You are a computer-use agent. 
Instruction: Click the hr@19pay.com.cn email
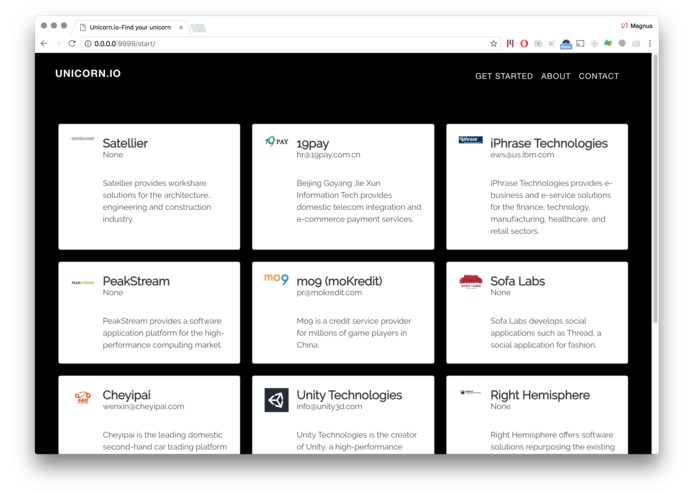328,155
